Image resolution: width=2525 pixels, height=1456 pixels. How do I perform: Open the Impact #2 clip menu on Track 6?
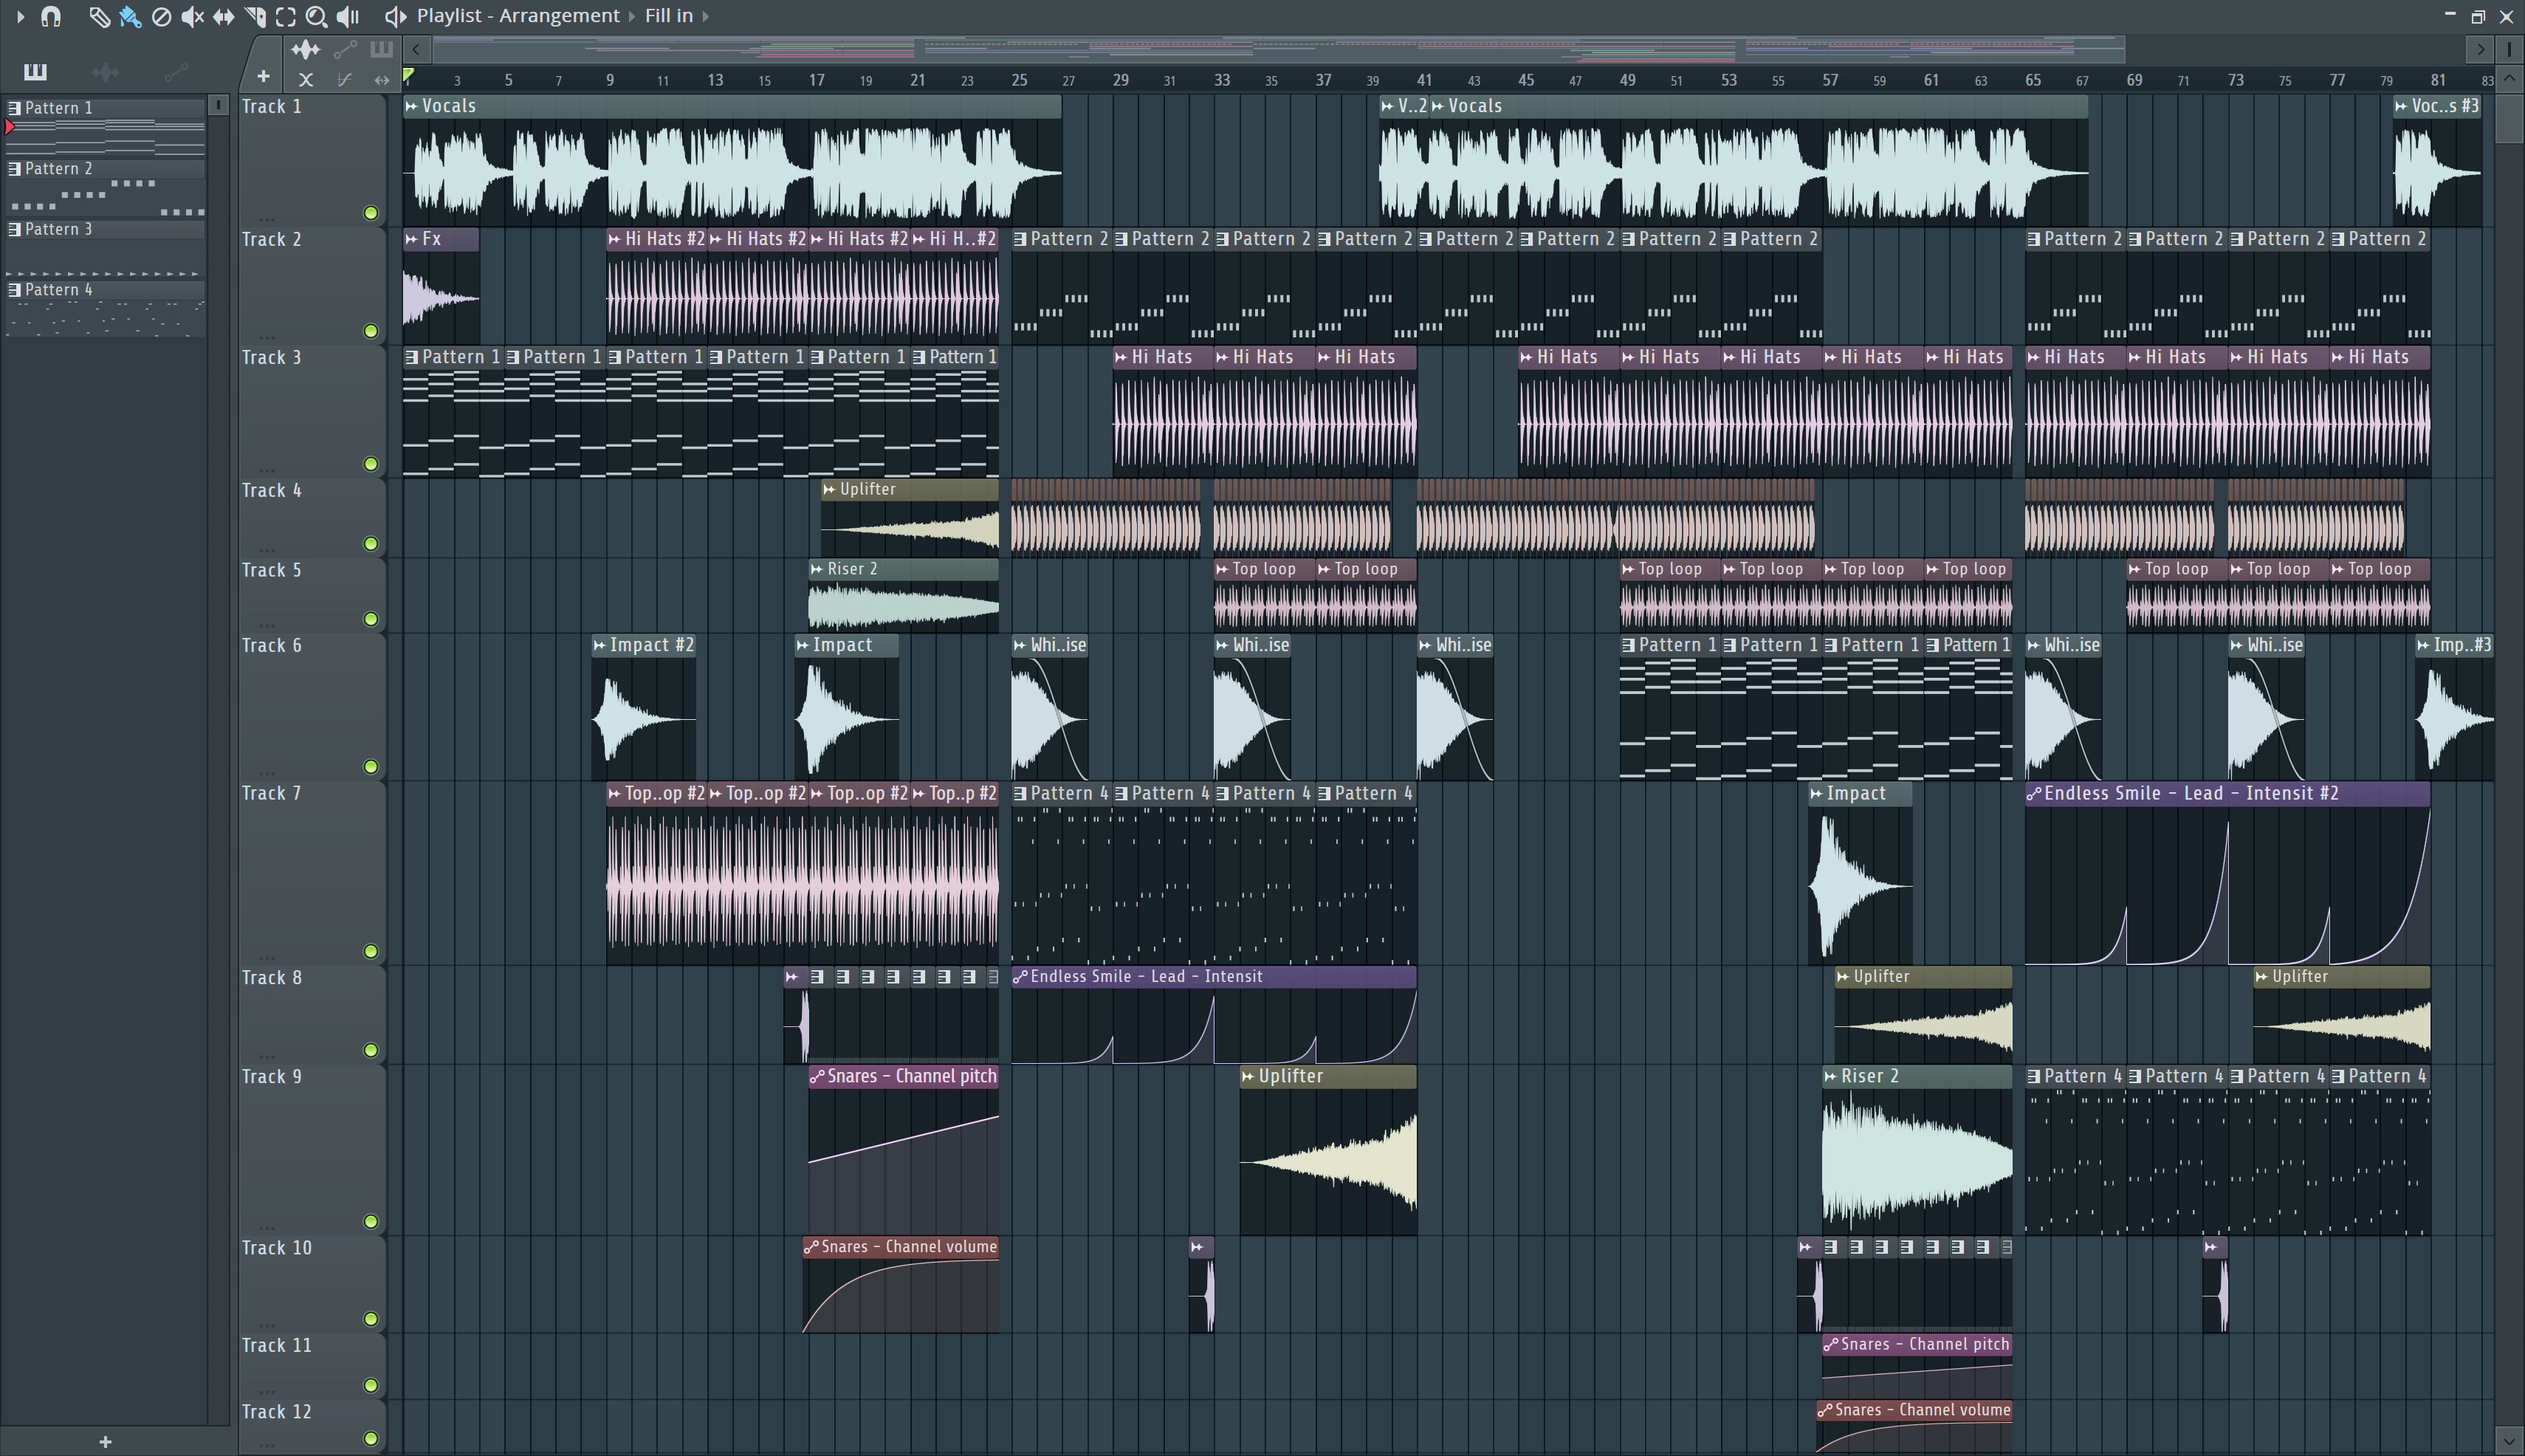(599, 645)
